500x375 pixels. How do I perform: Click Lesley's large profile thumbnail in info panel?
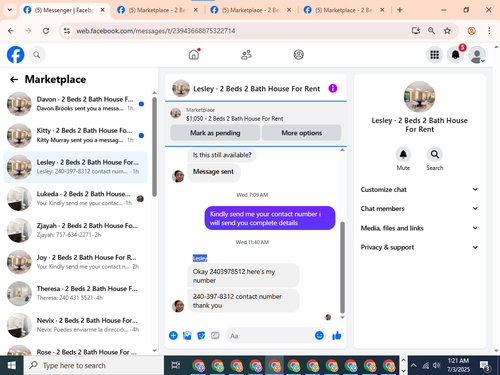point(419,97)
